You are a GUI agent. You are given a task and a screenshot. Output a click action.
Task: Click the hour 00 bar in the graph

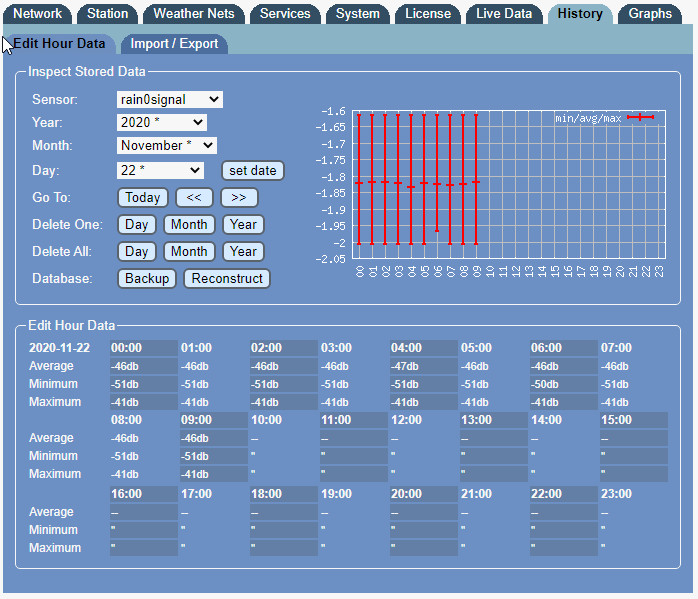click(359, 179)
